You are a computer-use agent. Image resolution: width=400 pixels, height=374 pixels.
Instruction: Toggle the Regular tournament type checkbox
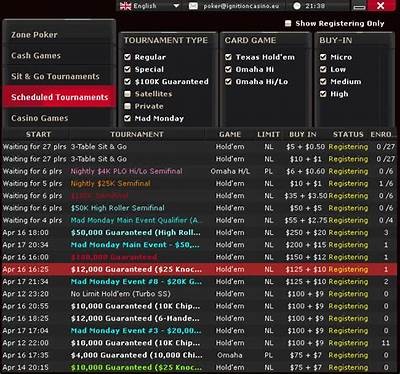point(127,57)
